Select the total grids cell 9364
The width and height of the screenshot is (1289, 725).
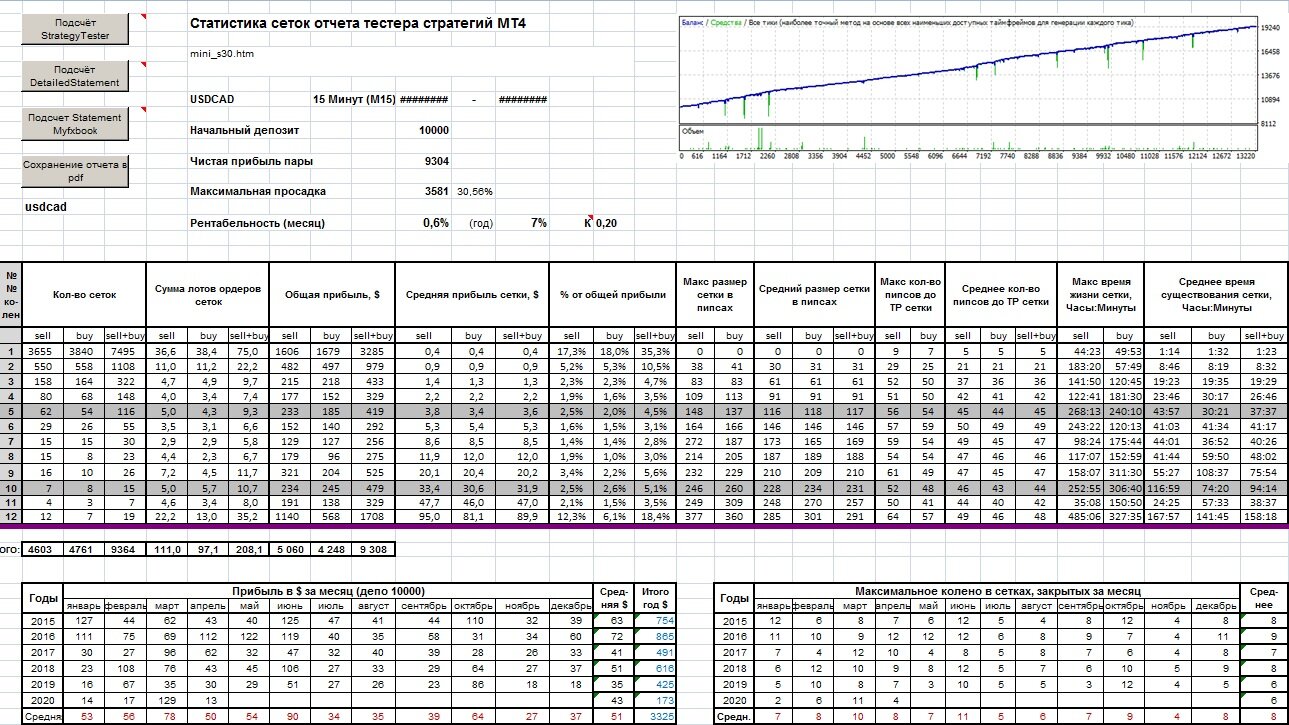[125, 549]
